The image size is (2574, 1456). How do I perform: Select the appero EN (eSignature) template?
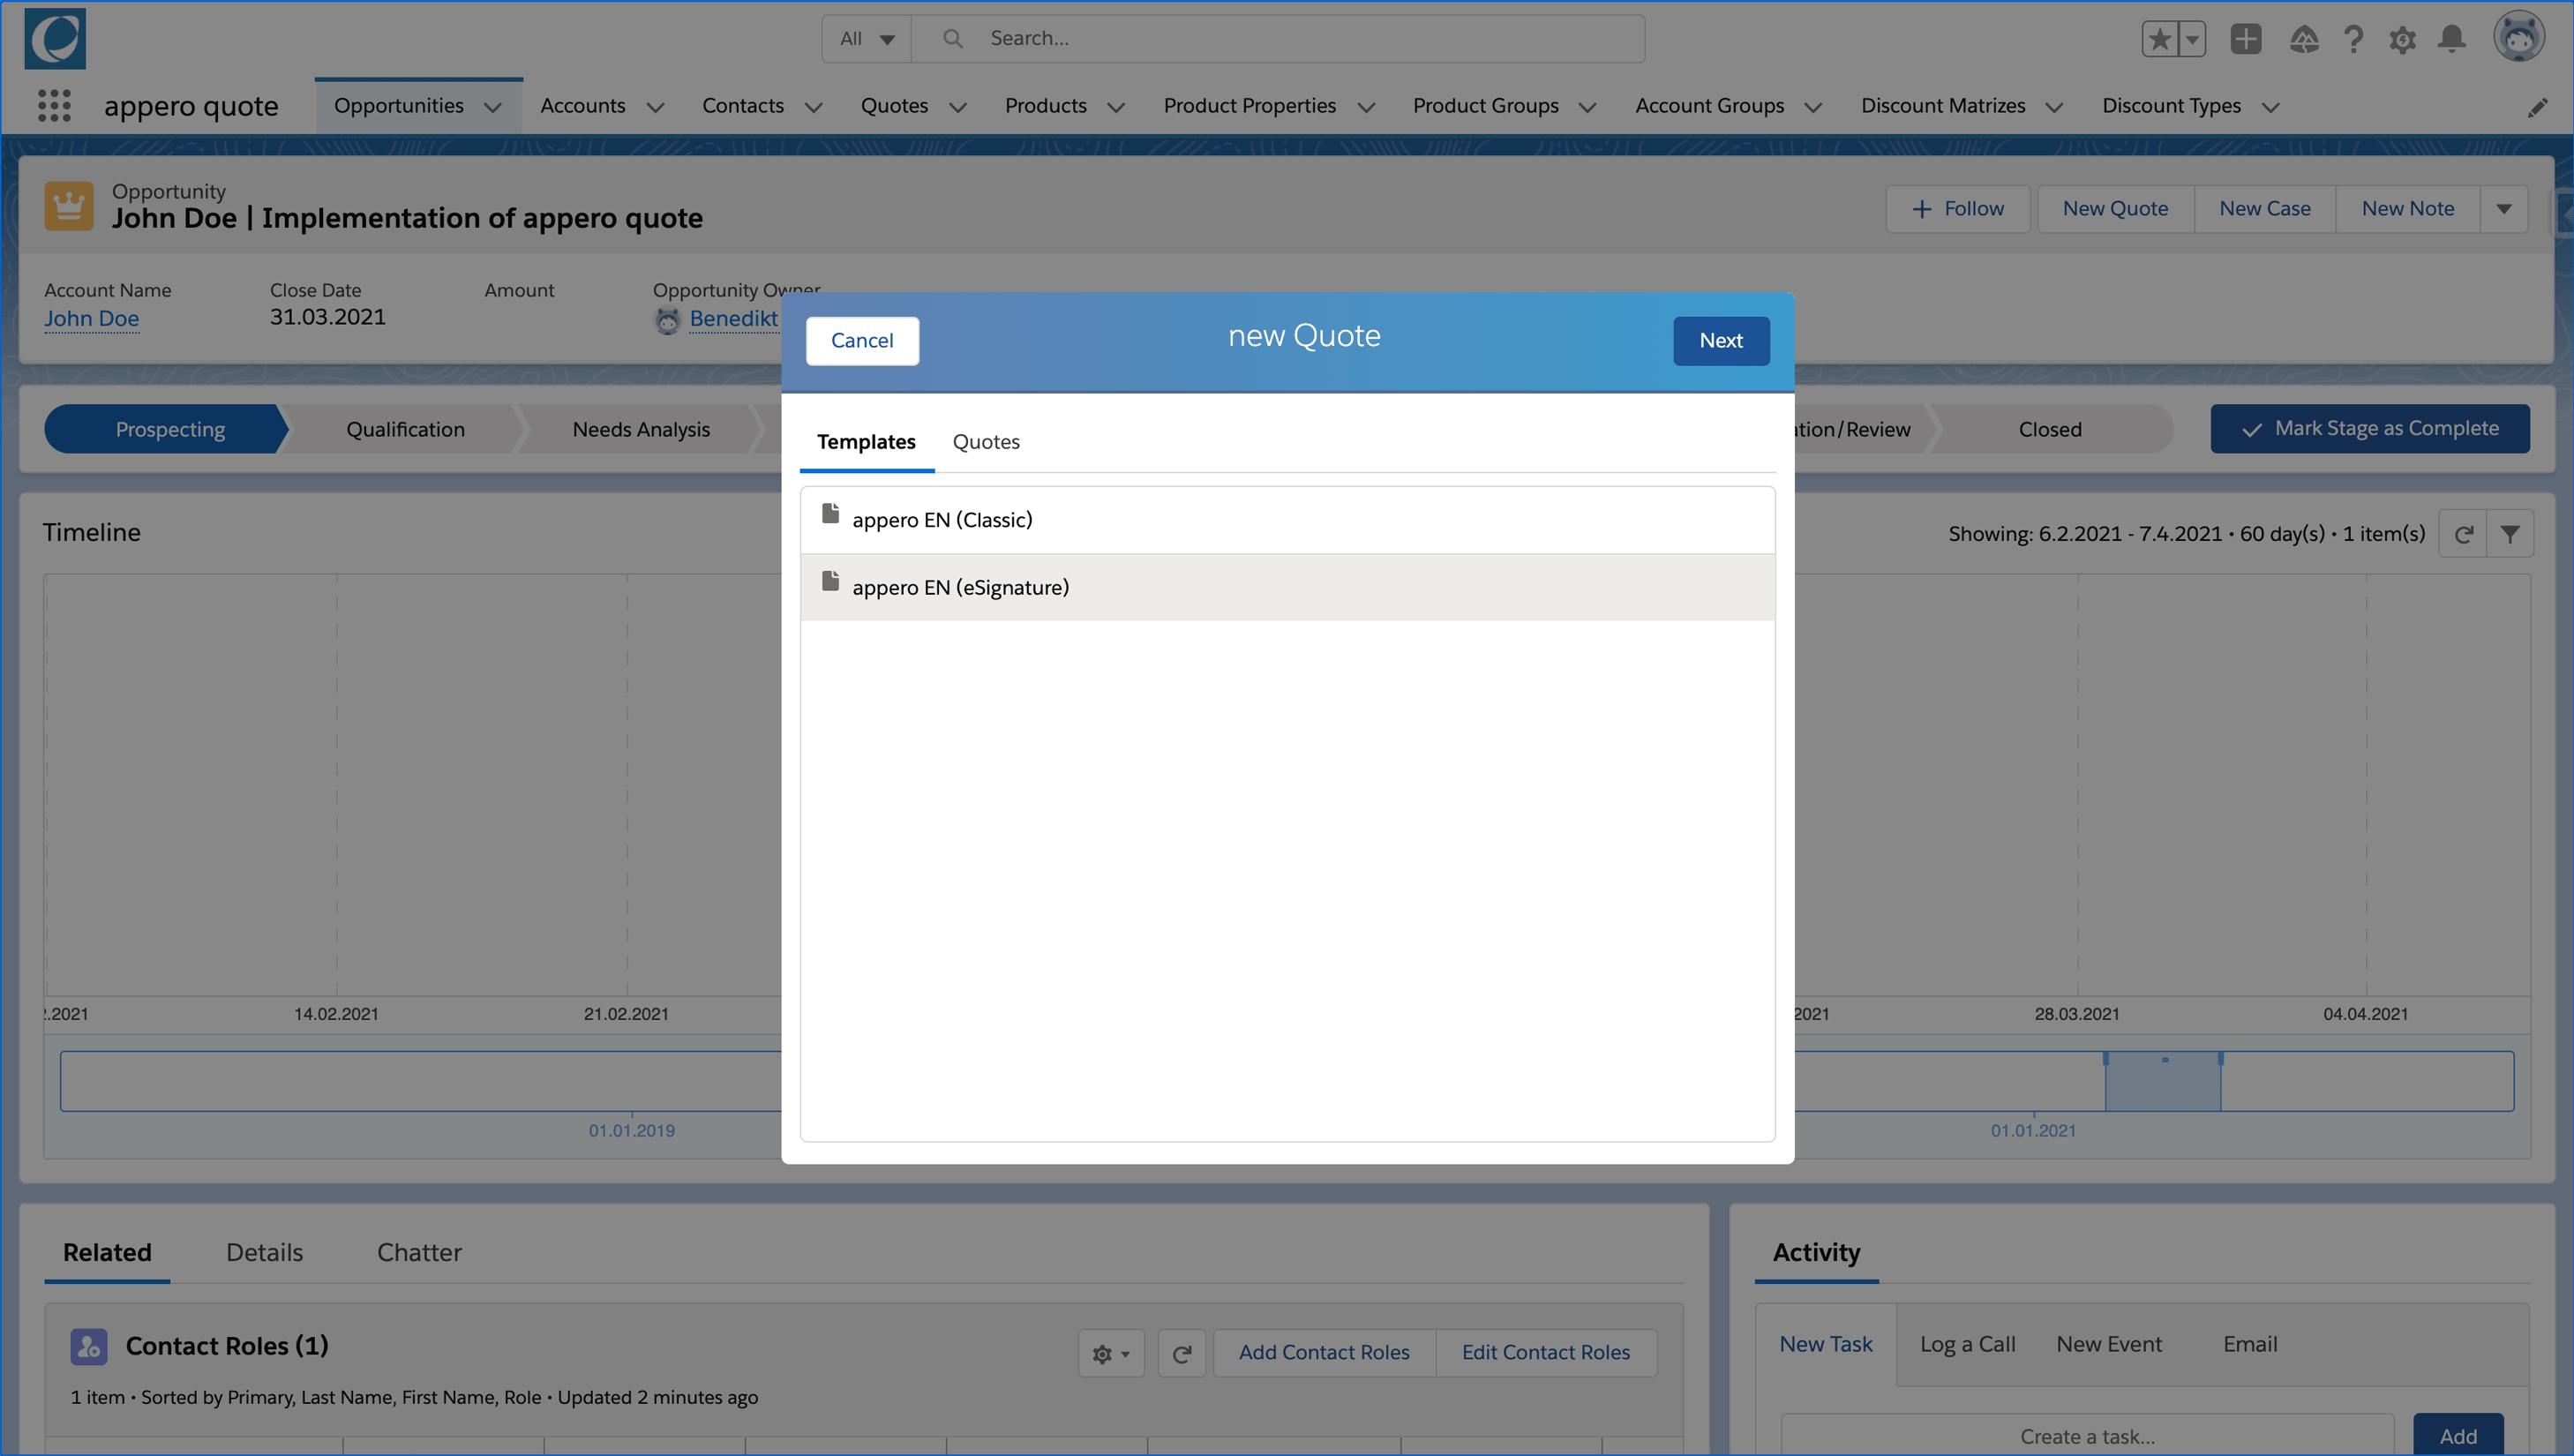(960, 588)
